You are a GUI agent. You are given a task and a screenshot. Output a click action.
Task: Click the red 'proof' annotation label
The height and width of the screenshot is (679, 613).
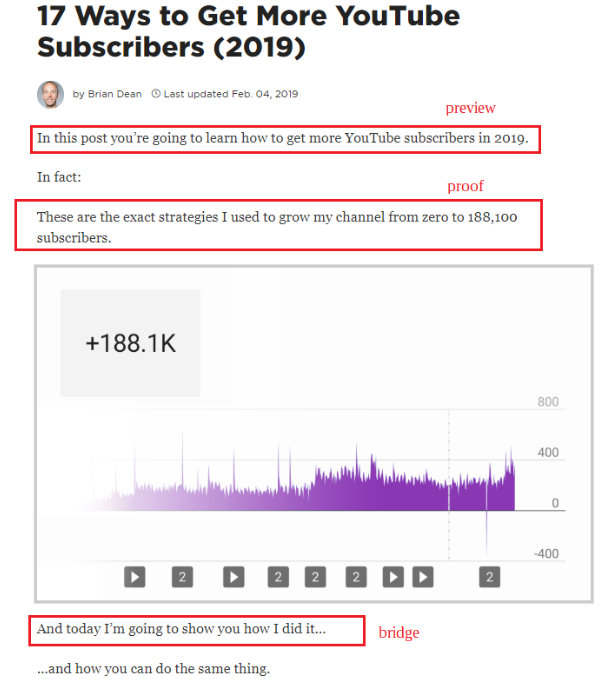(465, 187)
